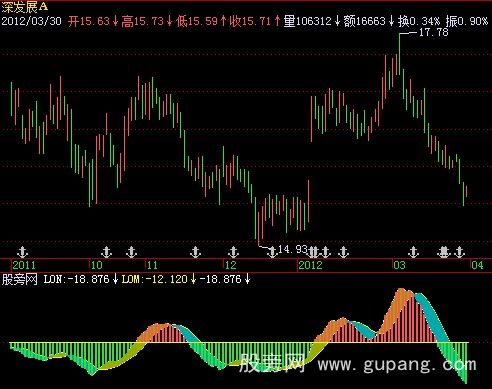Click the volume value 106312
Image resolution: width=492 pixels, height=389 pixels.
click(314, 21)
